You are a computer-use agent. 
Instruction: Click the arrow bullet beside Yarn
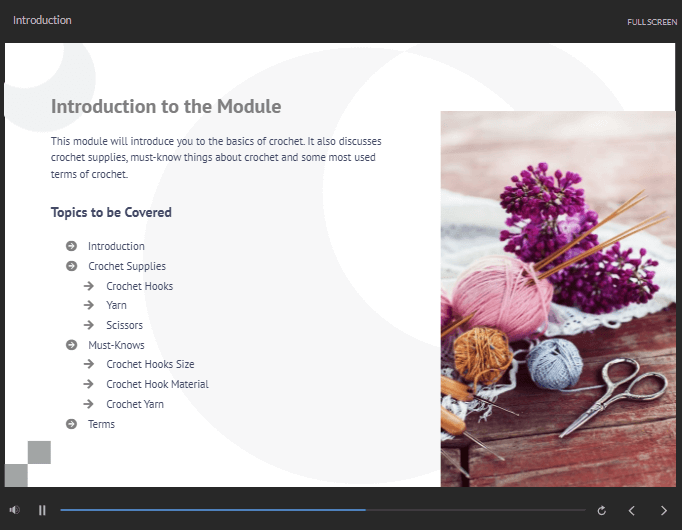click(x=89, y=305)
